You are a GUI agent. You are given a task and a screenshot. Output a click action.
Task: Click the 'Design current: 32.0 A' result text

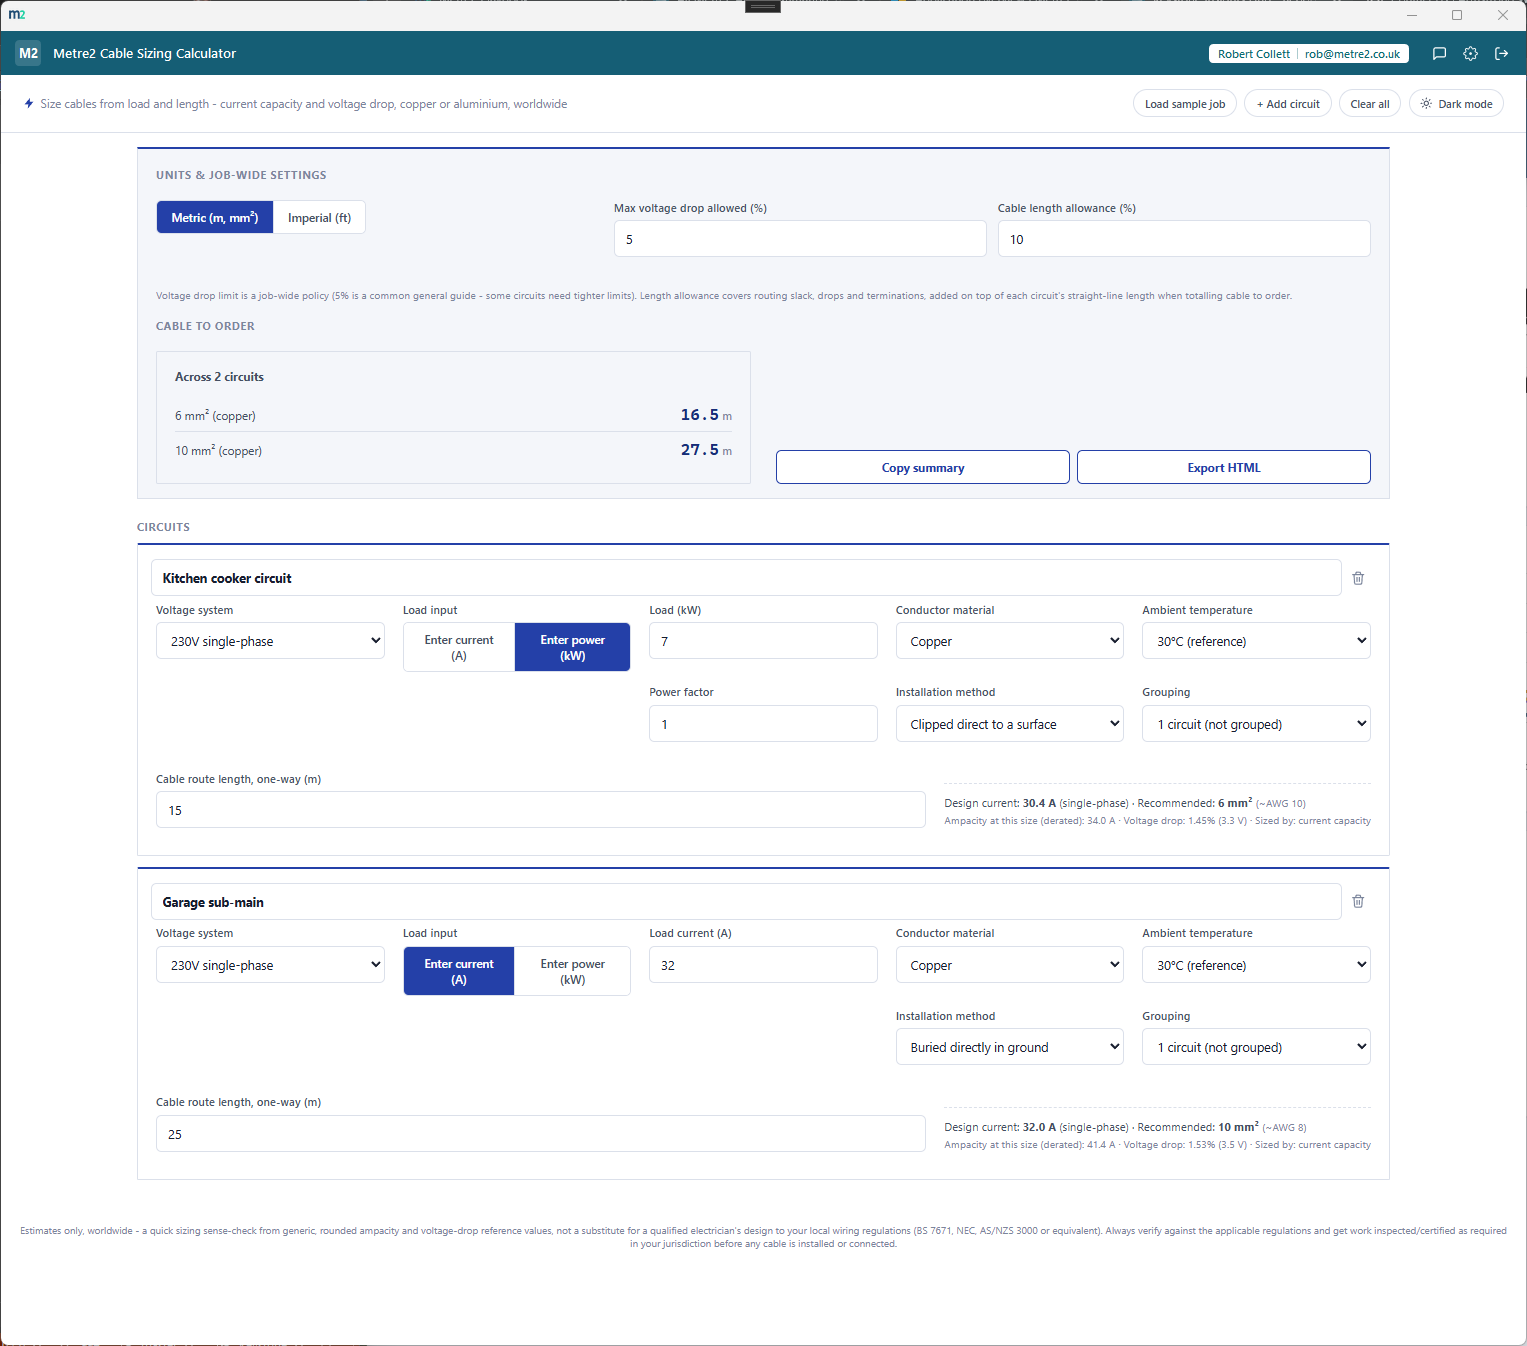click(x=1000, y=1127)
